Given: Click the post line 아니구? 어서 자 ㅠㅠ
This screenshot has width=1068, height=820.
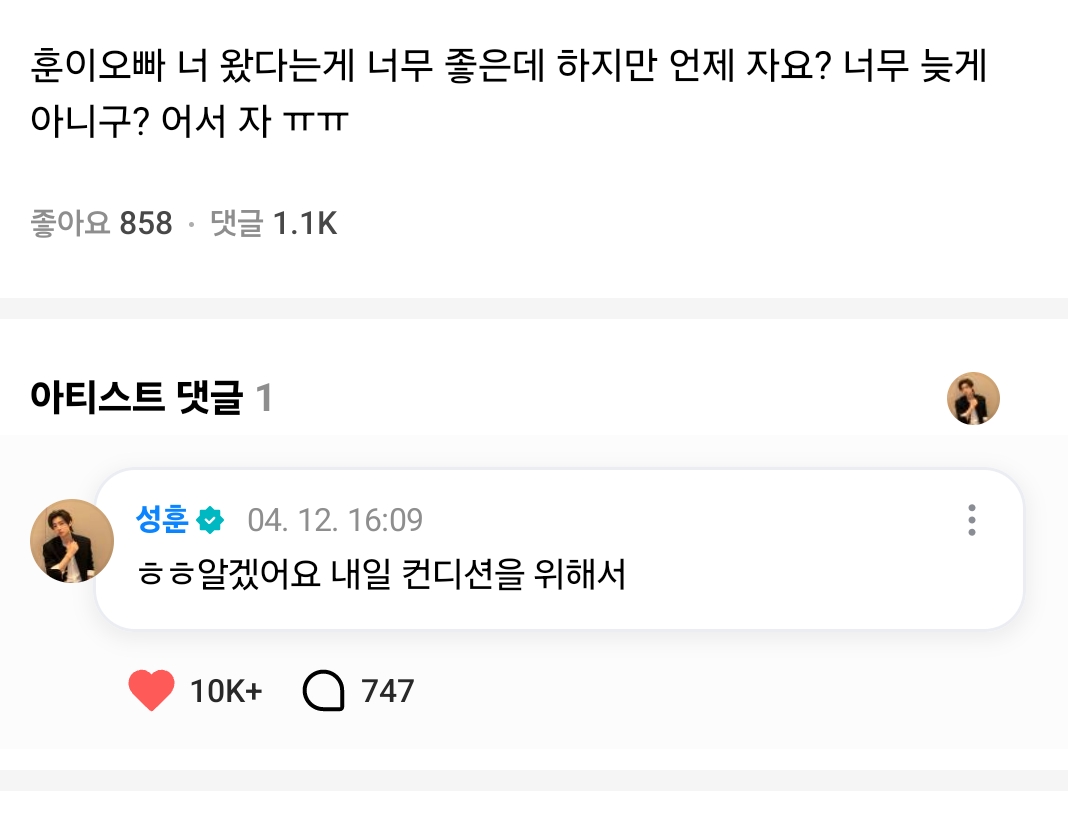Looking at the screenshot, I should (189, 125).
